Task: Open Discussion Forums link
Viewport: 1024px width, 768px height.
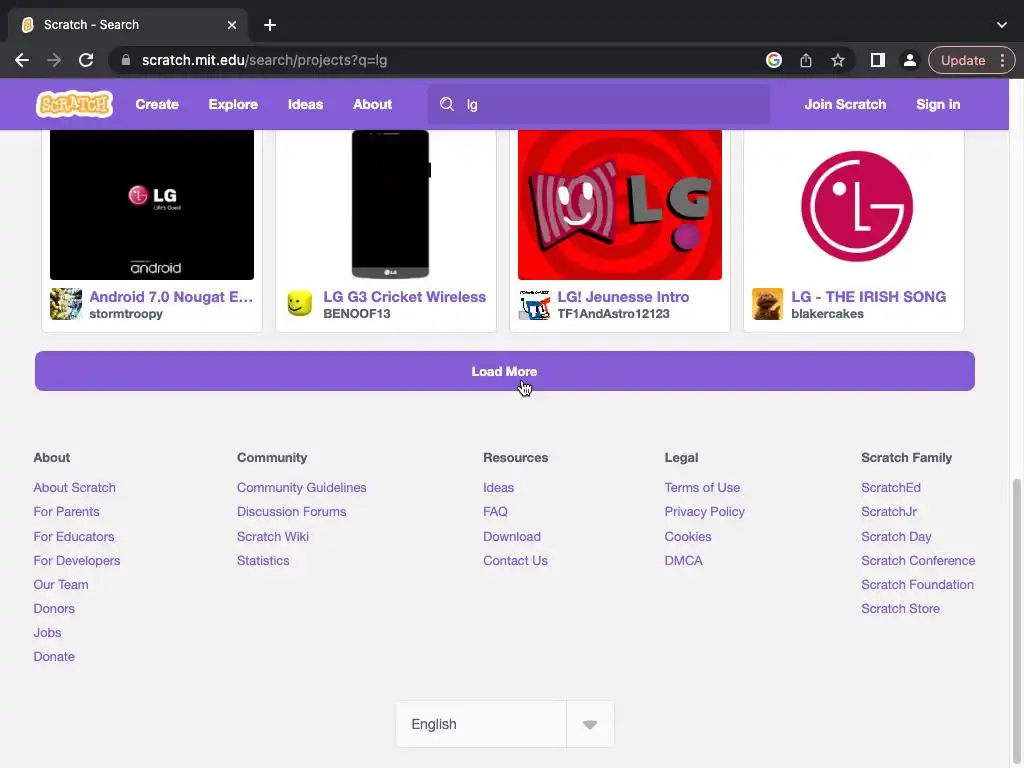Action: (x=291, y=512)
